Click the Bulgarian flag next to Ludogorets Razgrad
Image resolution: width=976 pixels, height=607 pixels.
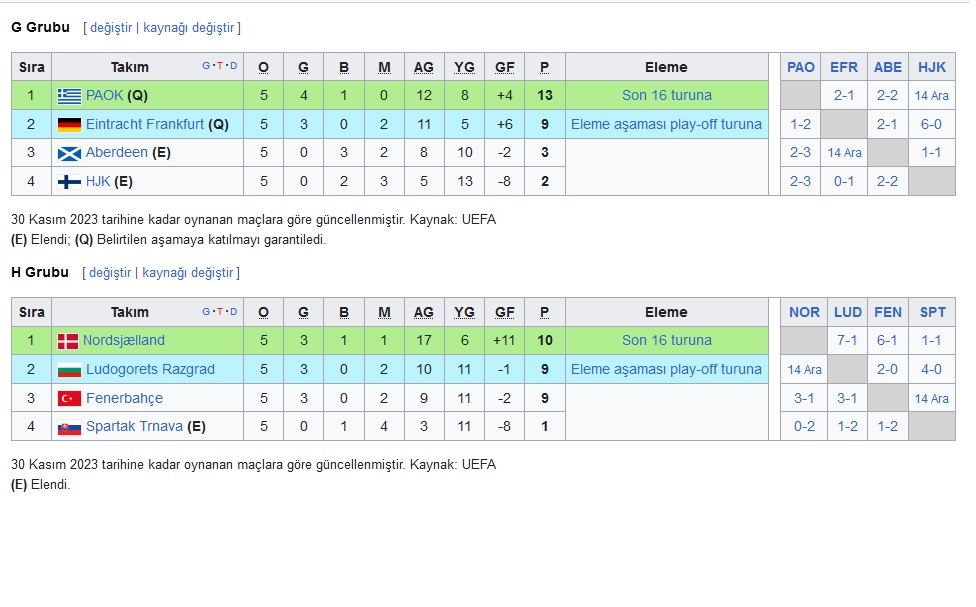tap(69, 370)
